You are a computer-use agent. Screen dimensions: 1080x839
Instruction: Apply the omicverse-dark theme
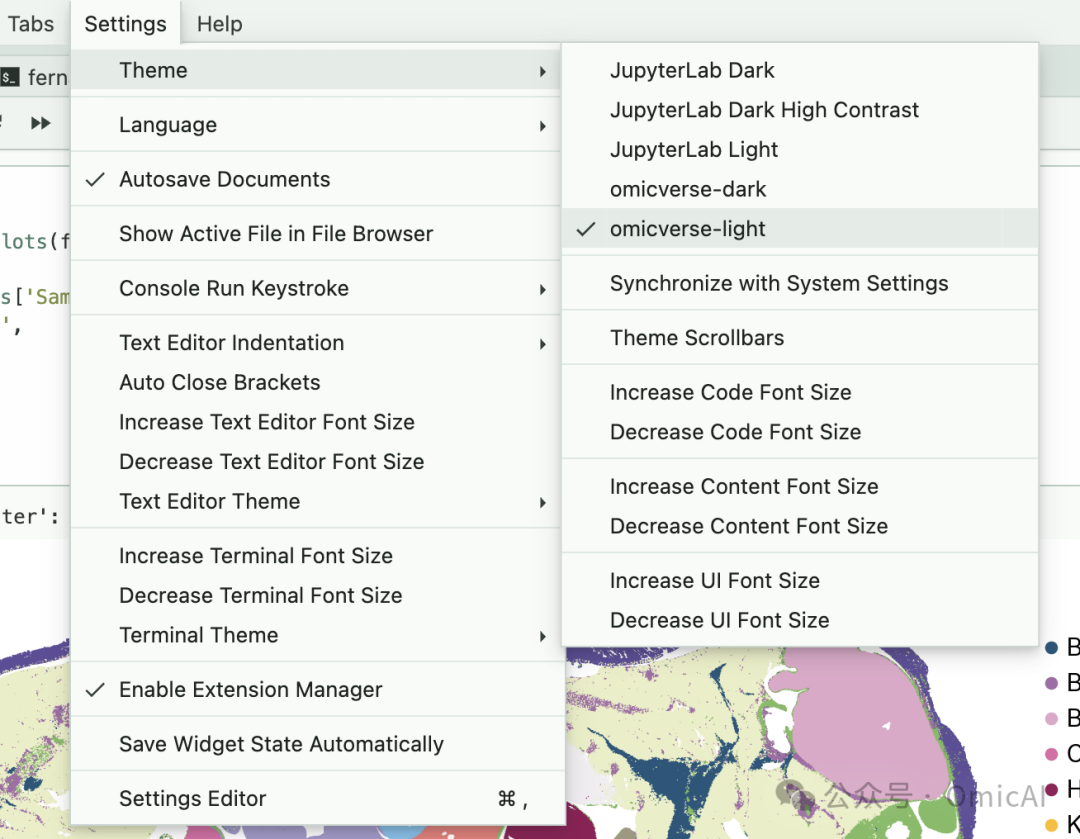800,189
